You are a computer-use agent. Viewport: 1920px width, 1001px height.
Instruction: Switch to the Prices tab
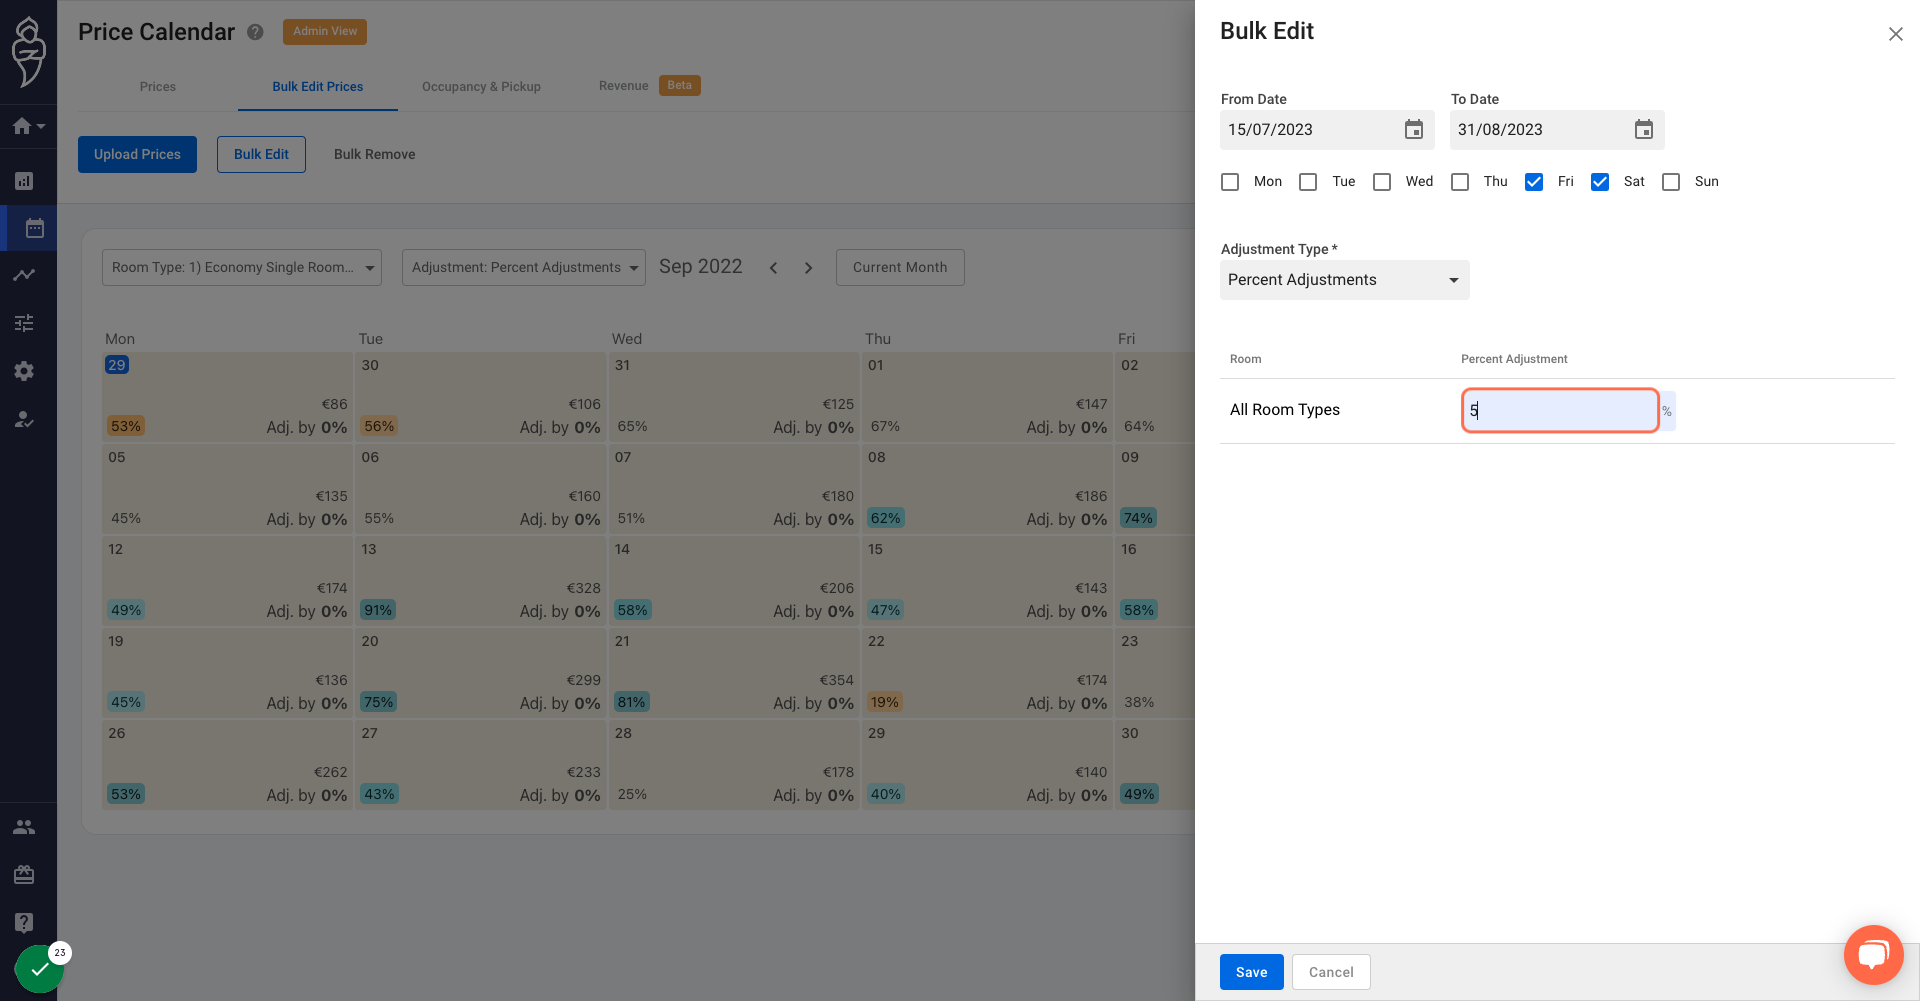(x=158, y=87)
